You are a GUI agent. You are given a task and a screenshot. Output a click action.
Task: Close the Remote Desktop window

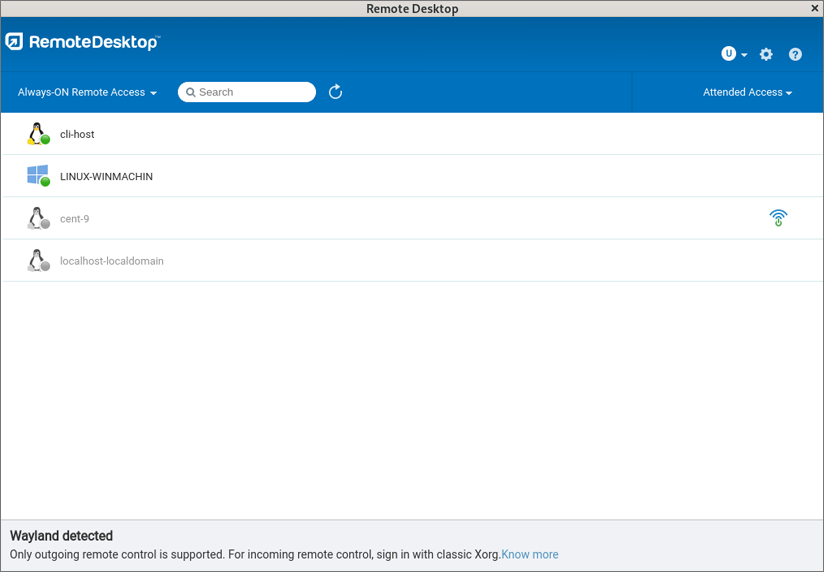coord(814,9)
